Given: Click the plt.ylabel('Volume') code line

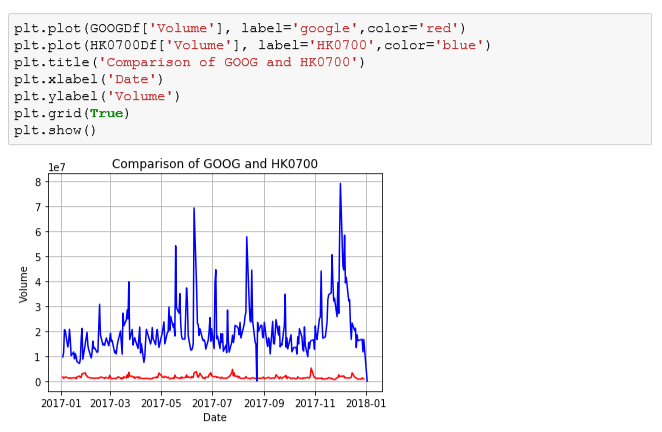Looking at the screenshot, I should 97,96.
